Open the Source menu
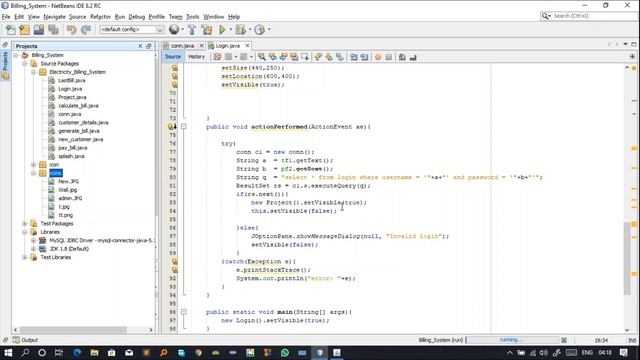 [78, 17]
